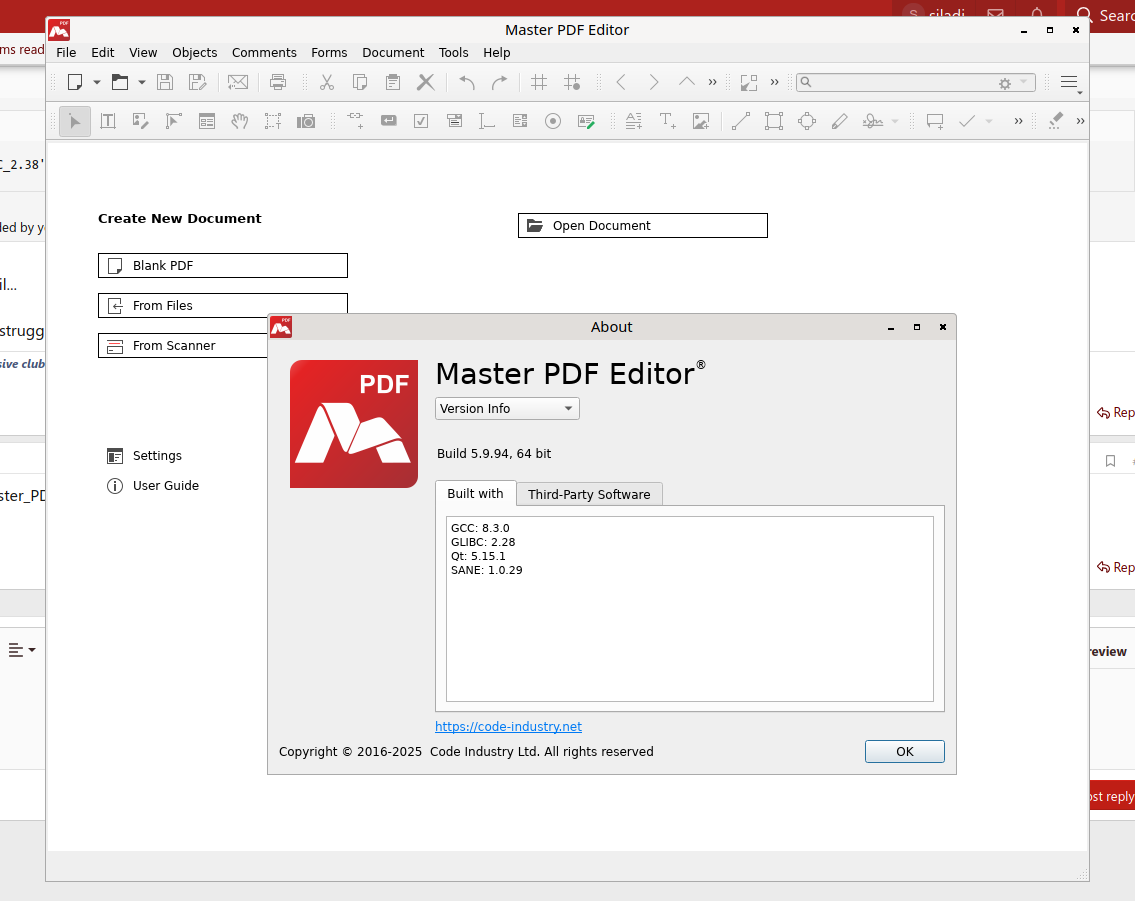
Task: Select the Hand pan tool
Action: [x=239, y=121]
